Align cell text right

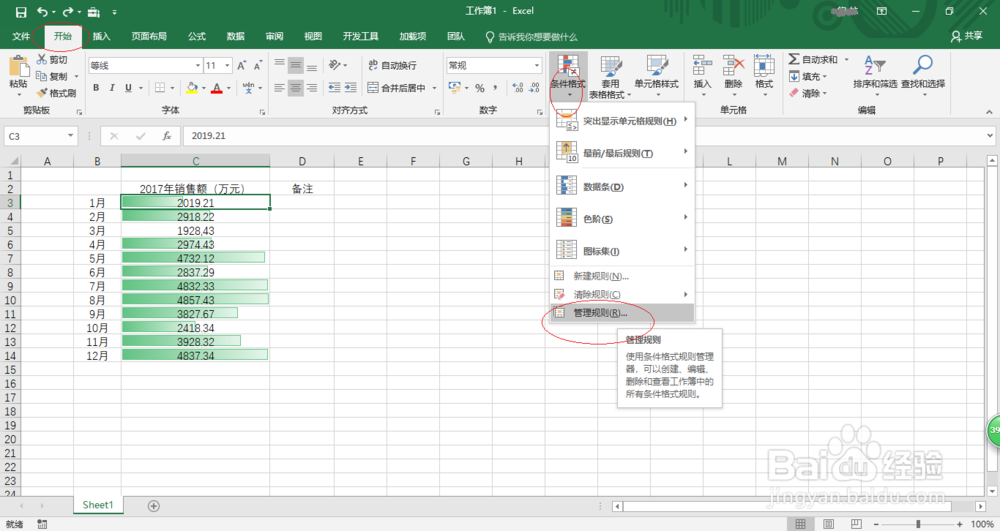[x=312, y=88]
